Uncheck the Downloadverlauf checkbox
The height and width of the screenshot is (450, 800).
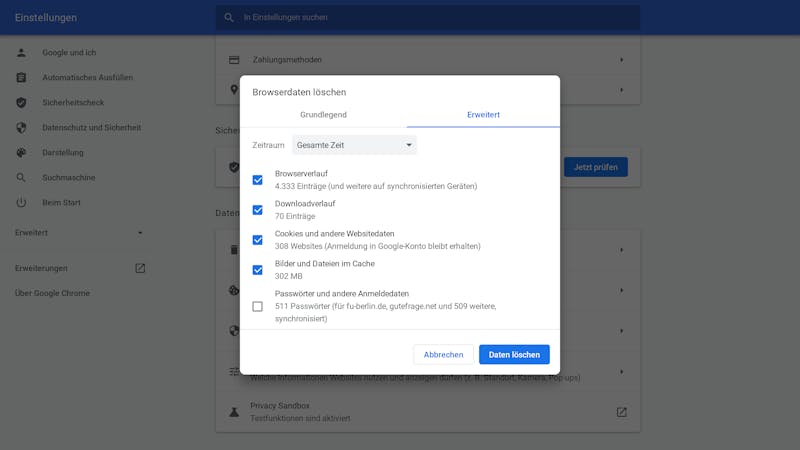point(258,210)
